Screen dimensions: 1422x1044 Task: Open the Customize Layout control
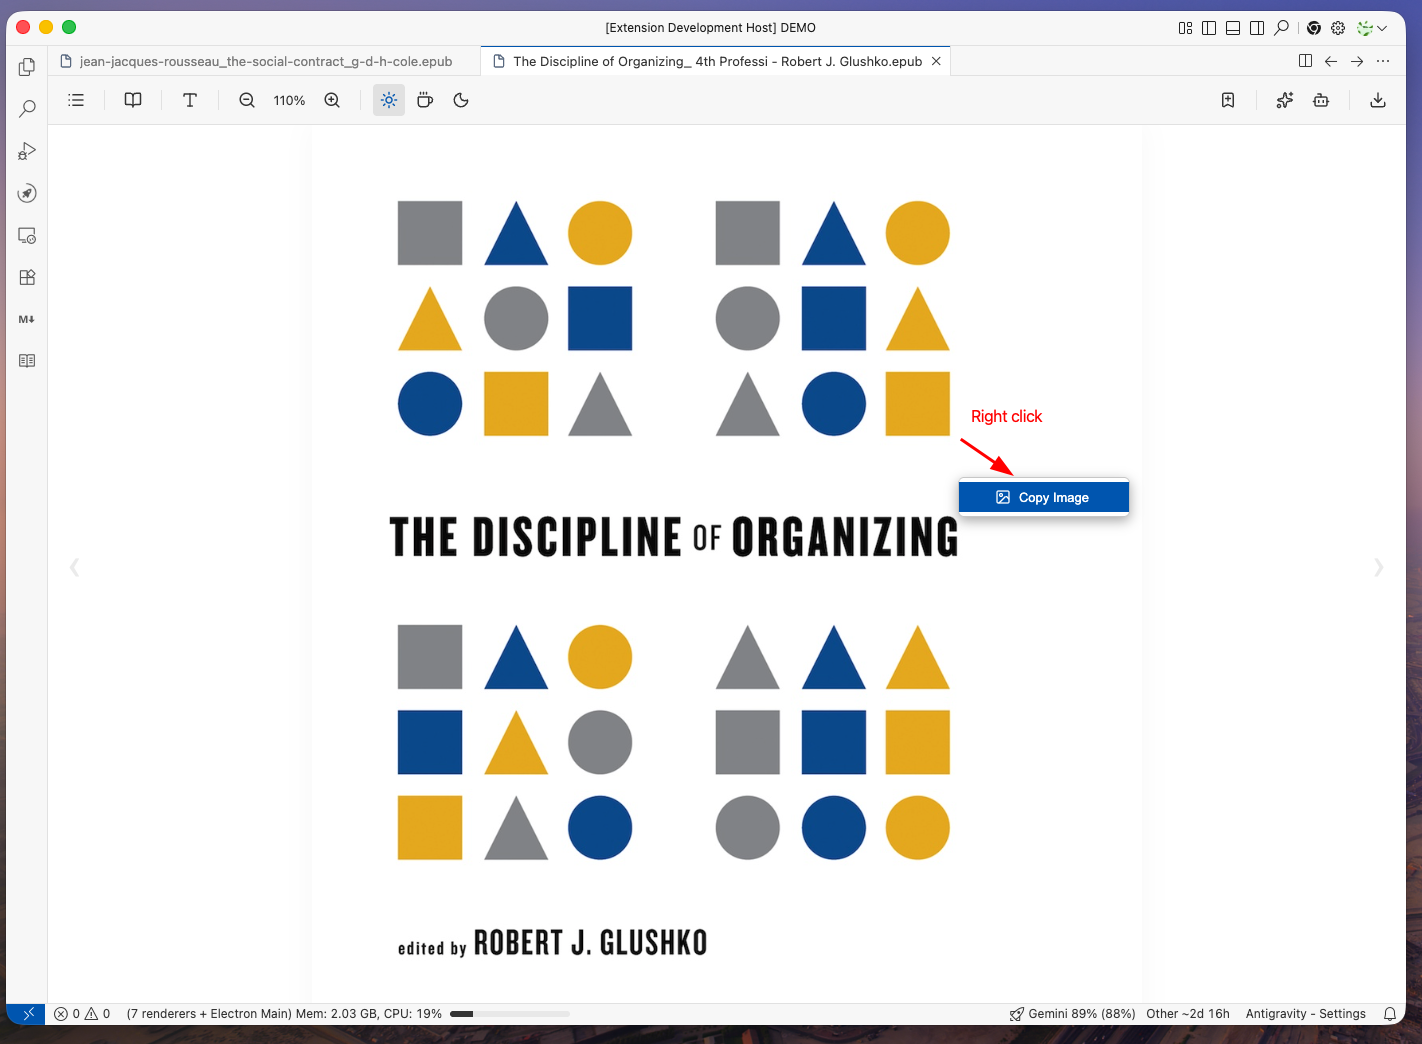[x=1186, y=28]
